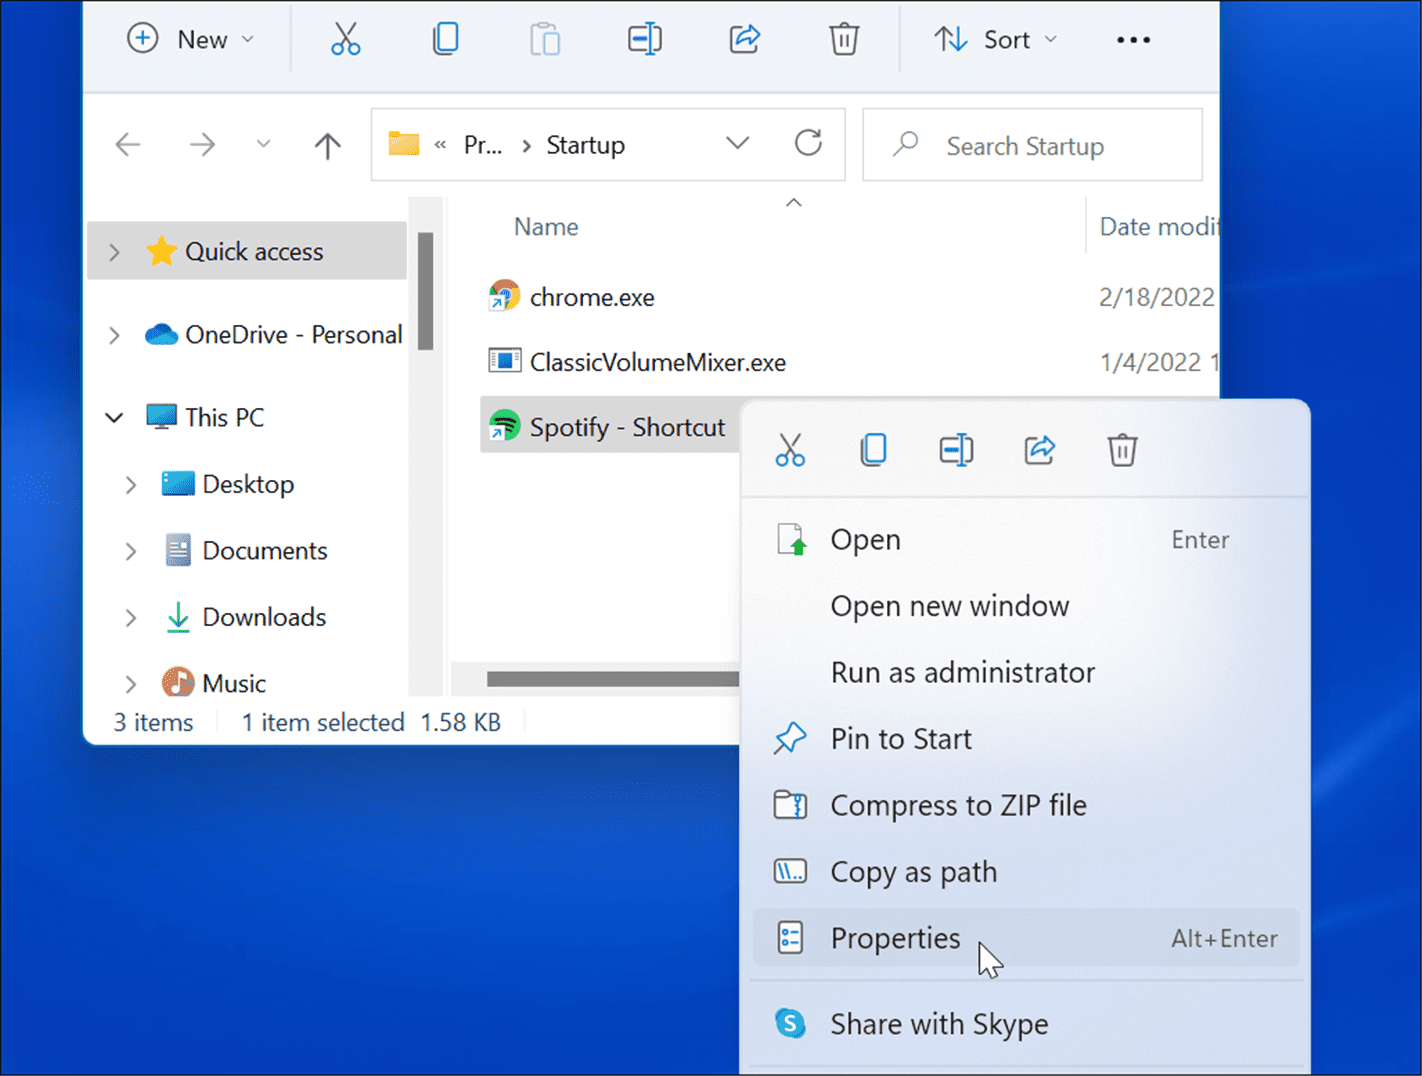Expand the Downloads folder node
Image resolution: width=1422 pixels, height=1076 pixels.
[131, 618]
